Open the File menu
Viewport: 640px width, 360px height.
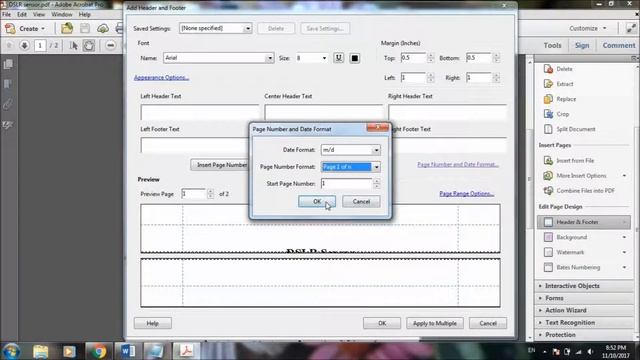[x=7, y=14]
